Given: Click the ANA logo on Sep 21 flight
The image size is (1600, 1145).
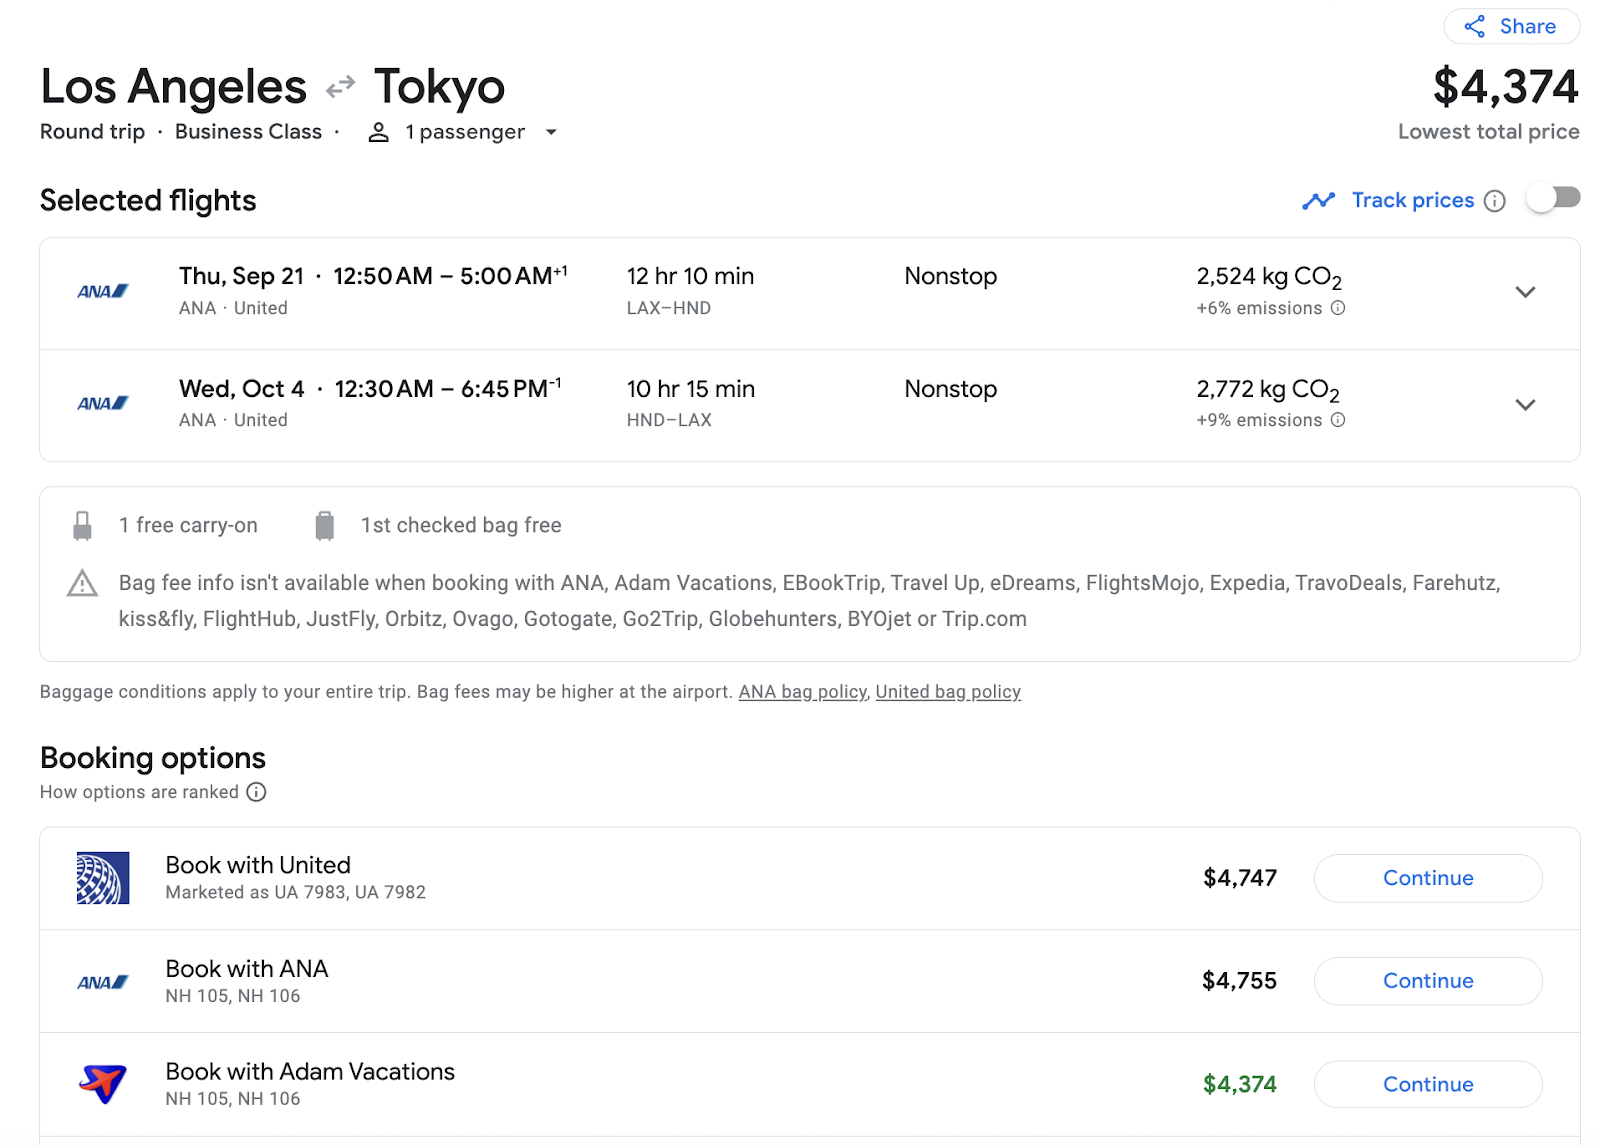Looking at the screenshot, I should 103,292.
